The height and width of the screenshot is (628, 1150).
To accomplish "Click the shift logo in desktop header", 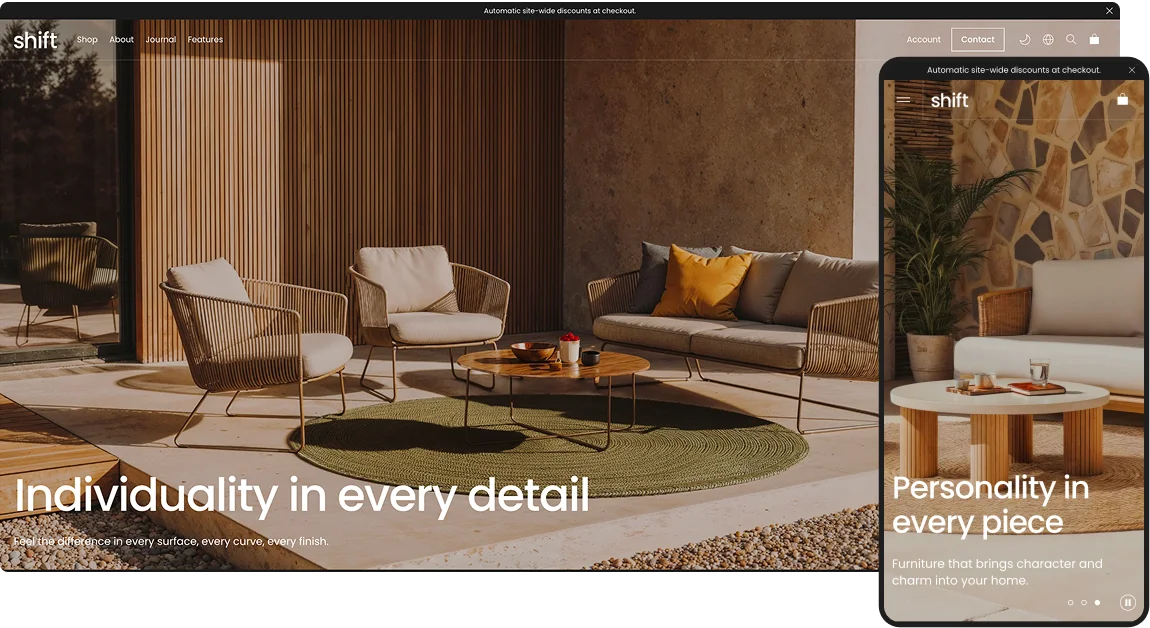I will click(36, 40).
